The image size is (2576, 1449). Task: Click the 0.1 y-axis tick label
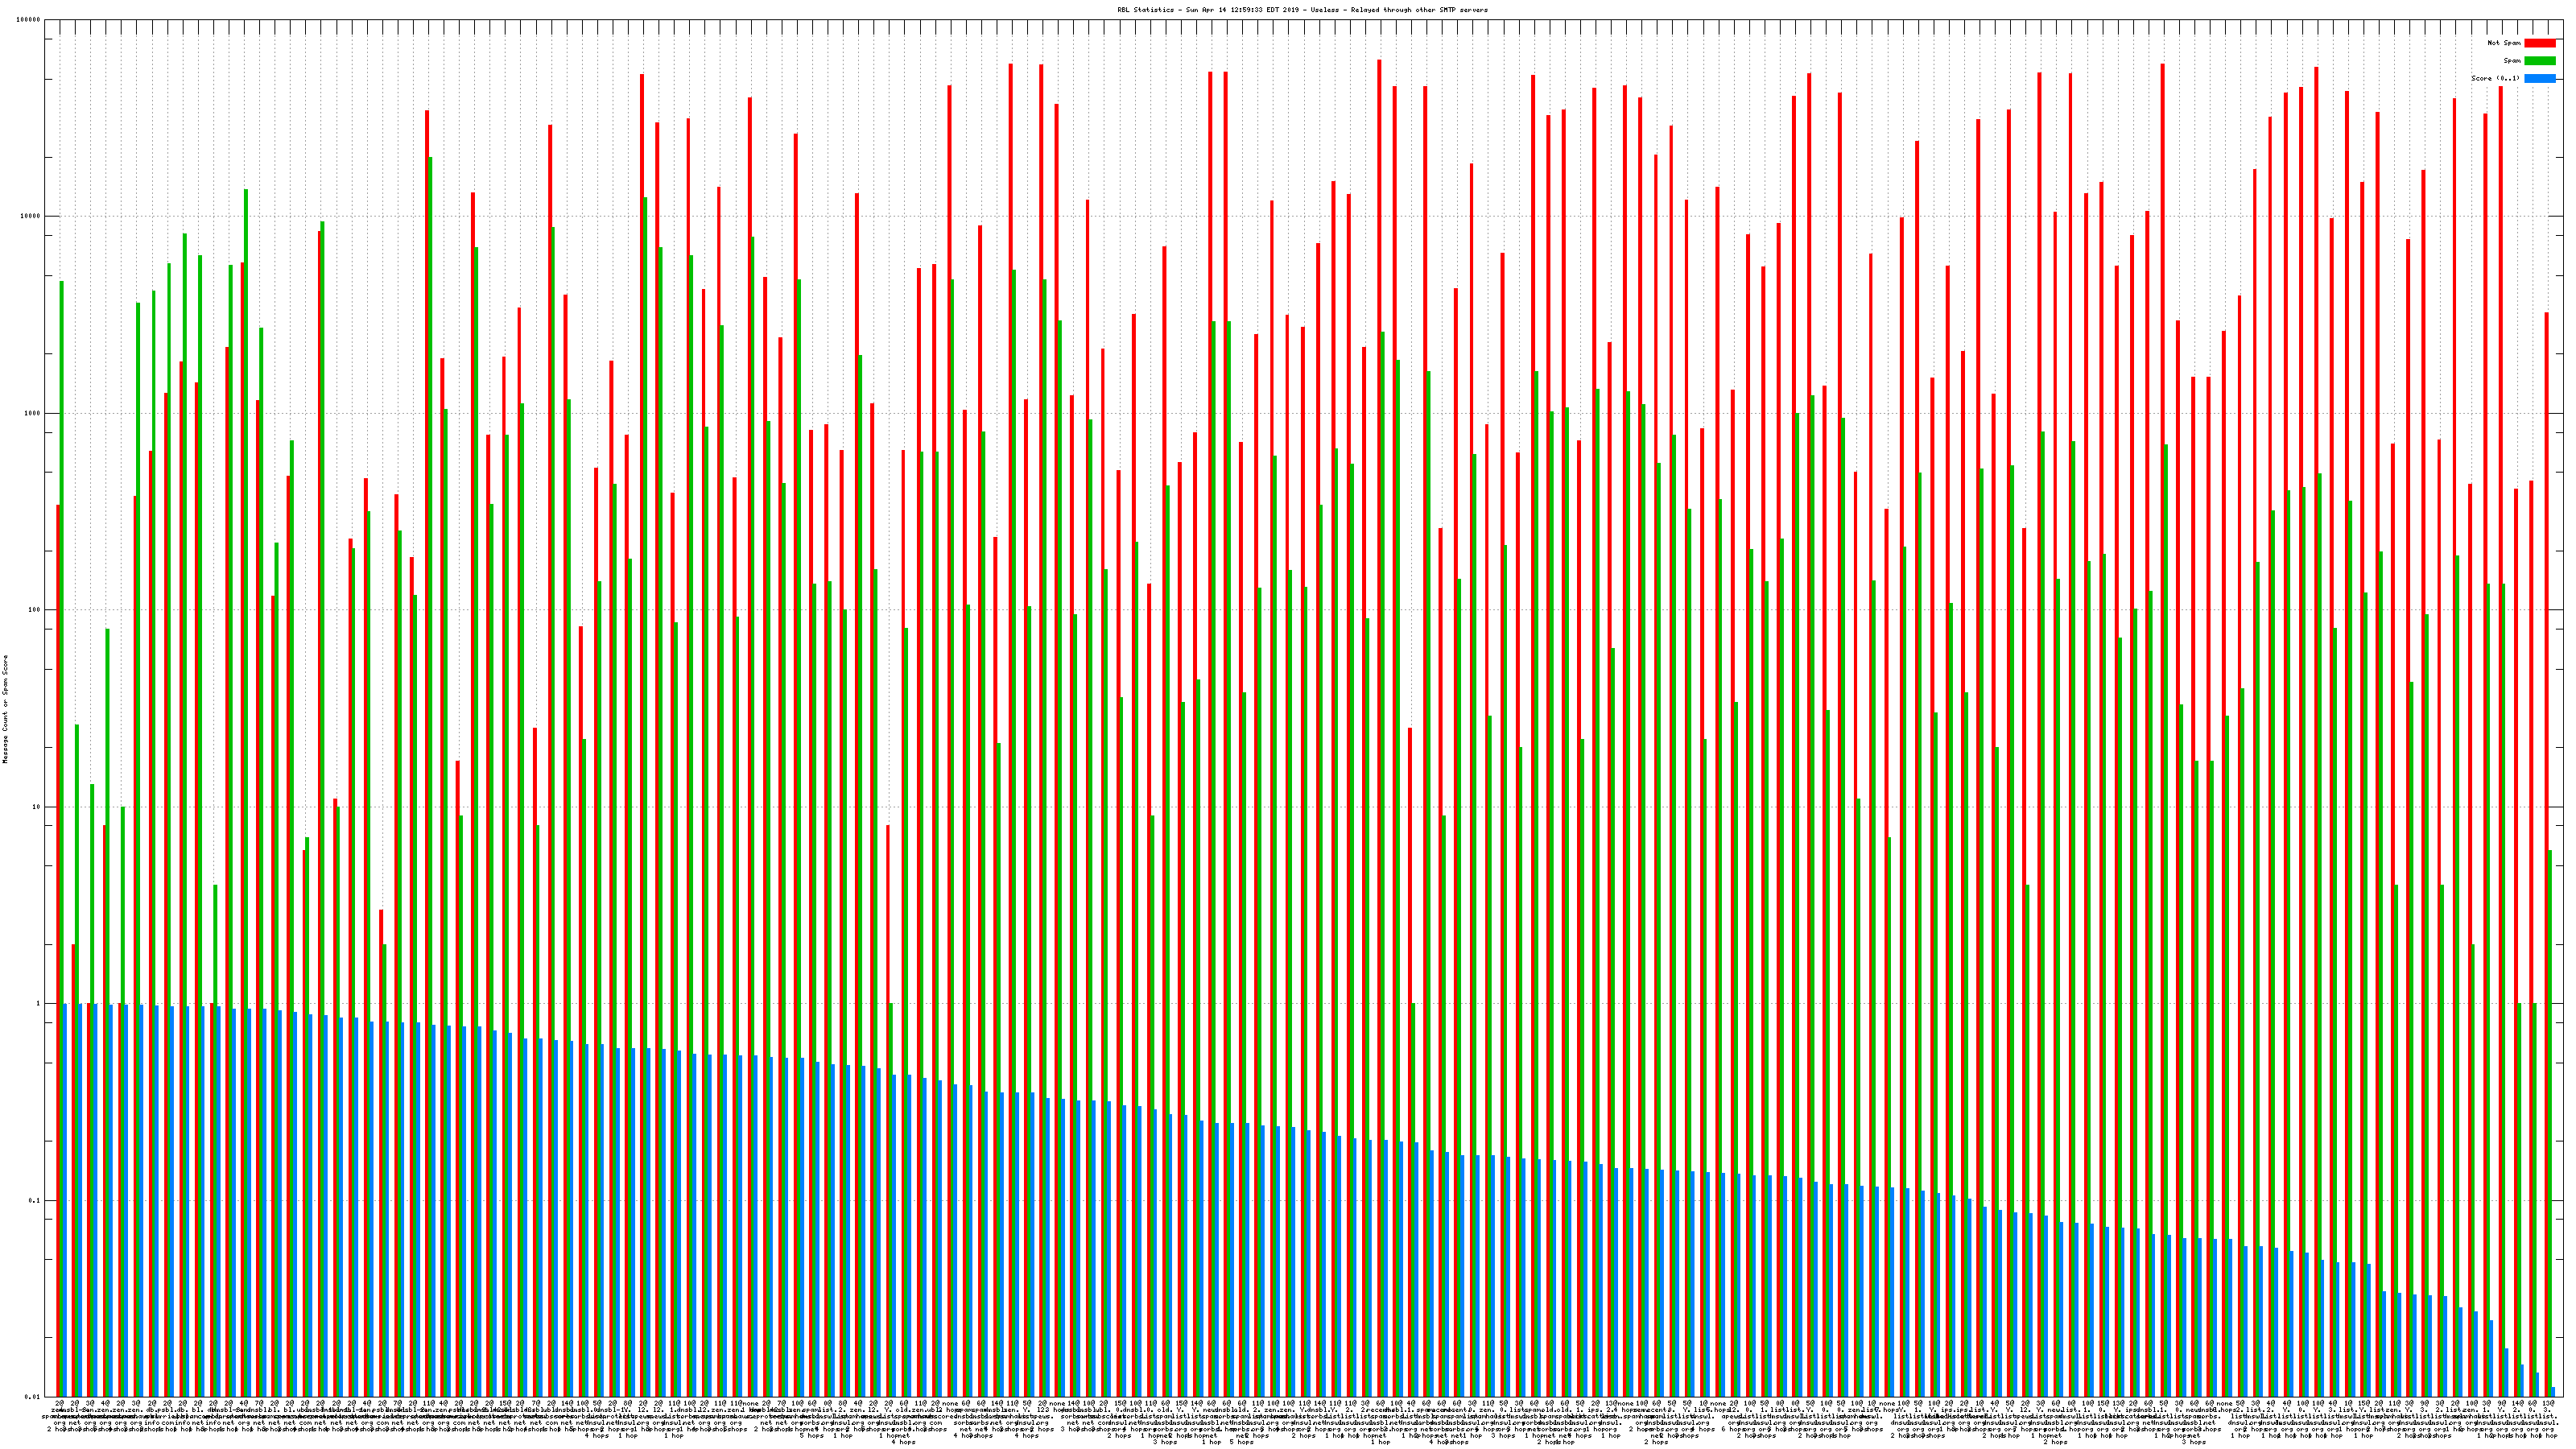click(35, 1200)
